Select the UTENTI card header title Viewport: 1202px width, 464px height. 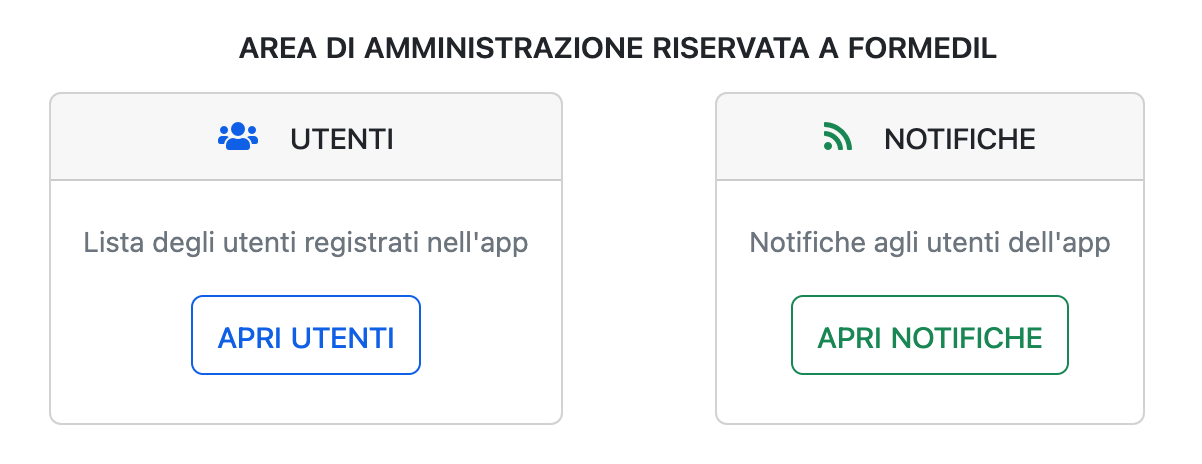[x=342, y=139]
